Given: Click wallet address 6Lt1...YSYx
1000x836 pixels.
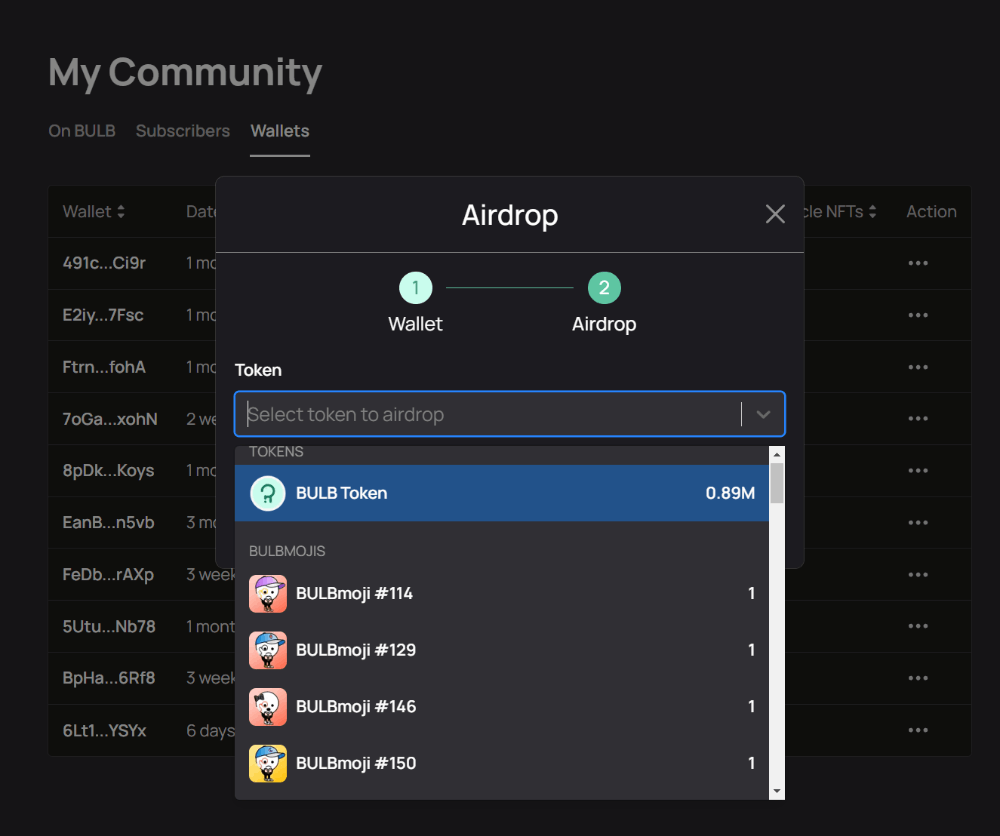Looking at the screenshot, I should (105, 730).
